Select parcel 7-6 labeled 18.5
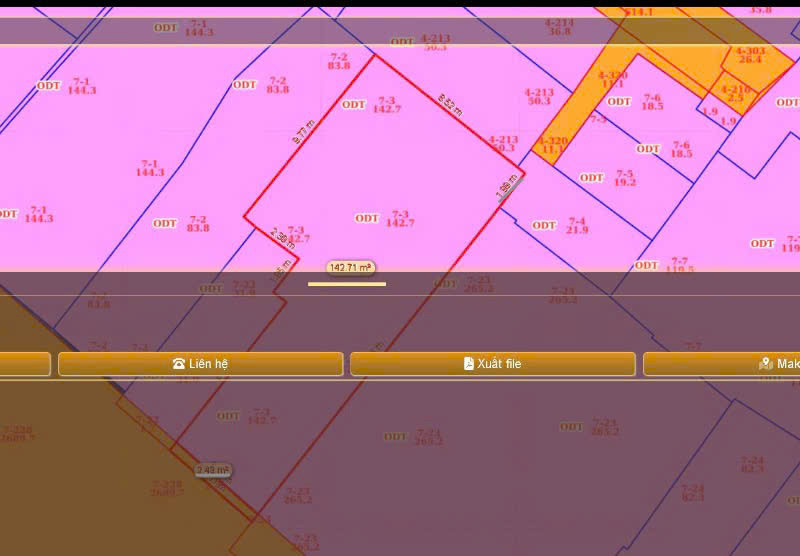 pyautogui.click(x=653, y=102)
